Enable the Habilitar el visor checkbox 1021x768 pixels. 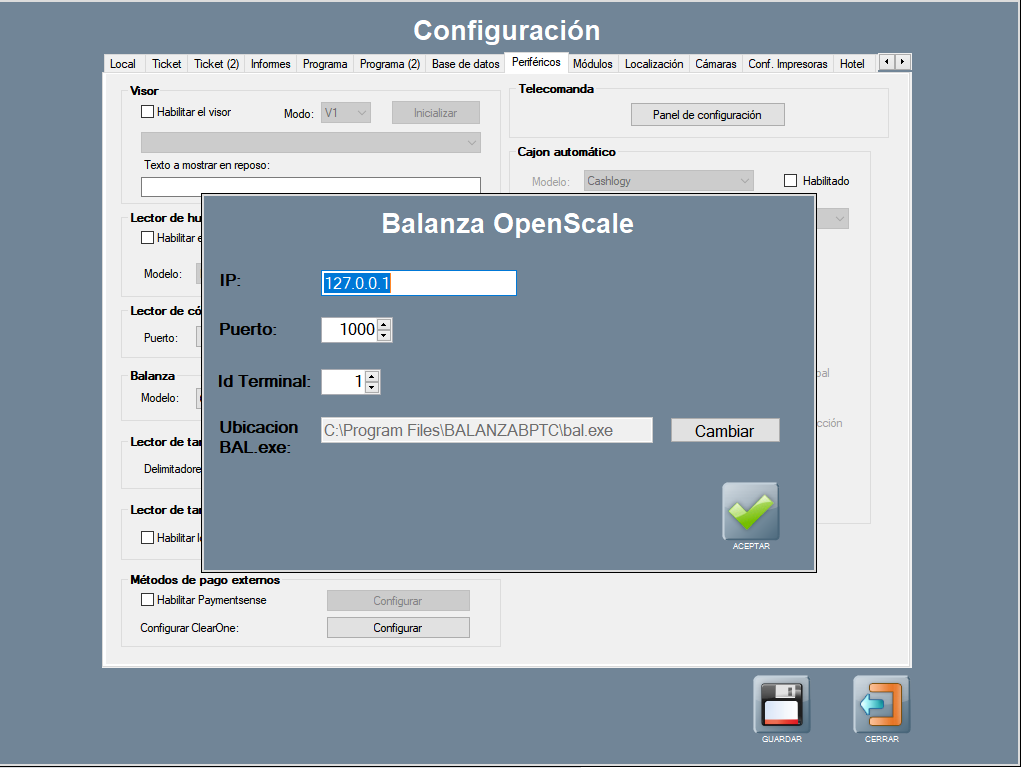point(148,112)
